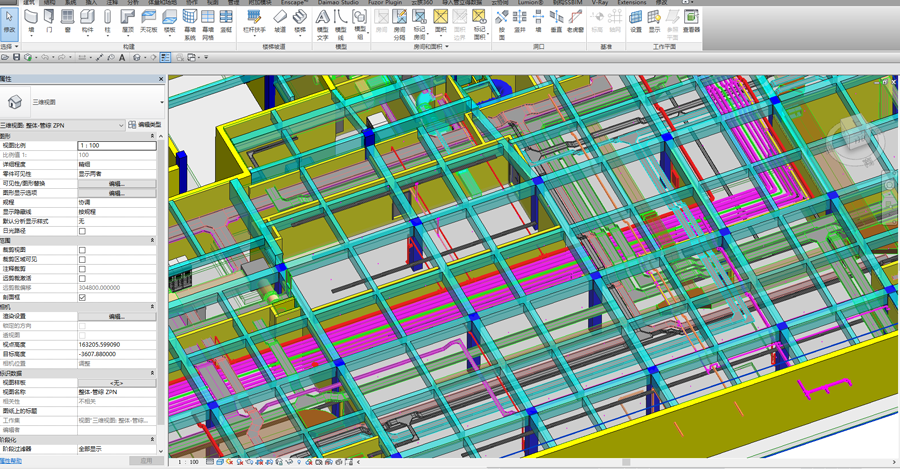Screen dimensions: 900x469
Task: Click the Component (构件) tool
Action: [x=87, y=21]
